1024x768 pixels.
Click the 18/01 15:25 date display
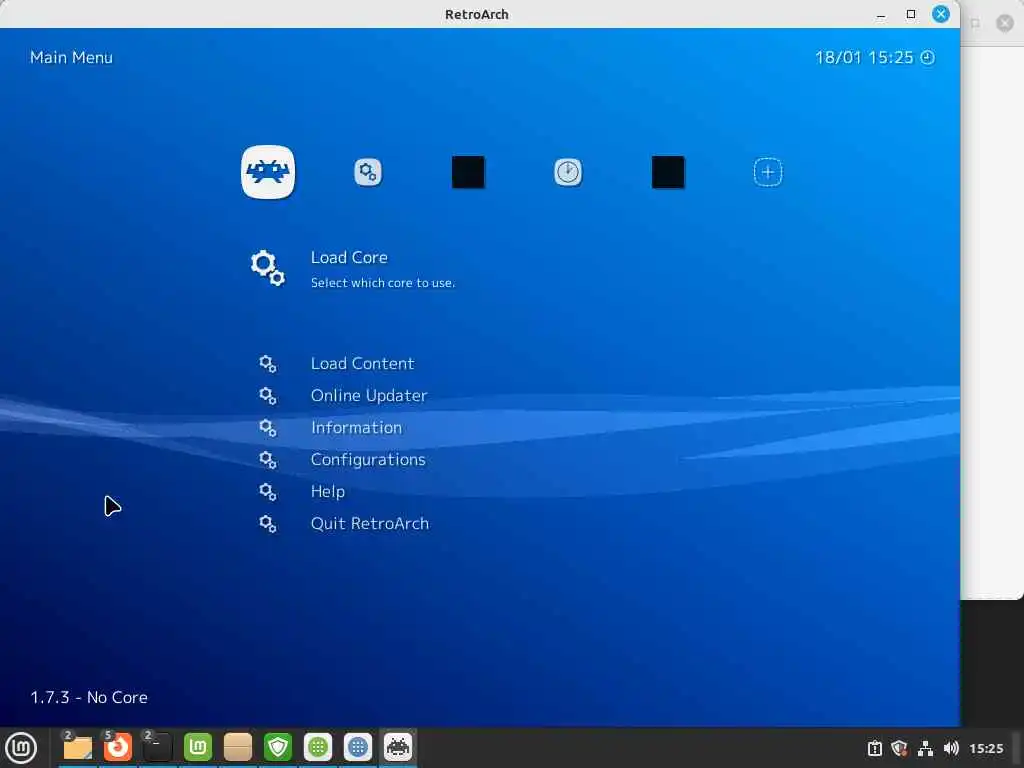coord(864,57)
